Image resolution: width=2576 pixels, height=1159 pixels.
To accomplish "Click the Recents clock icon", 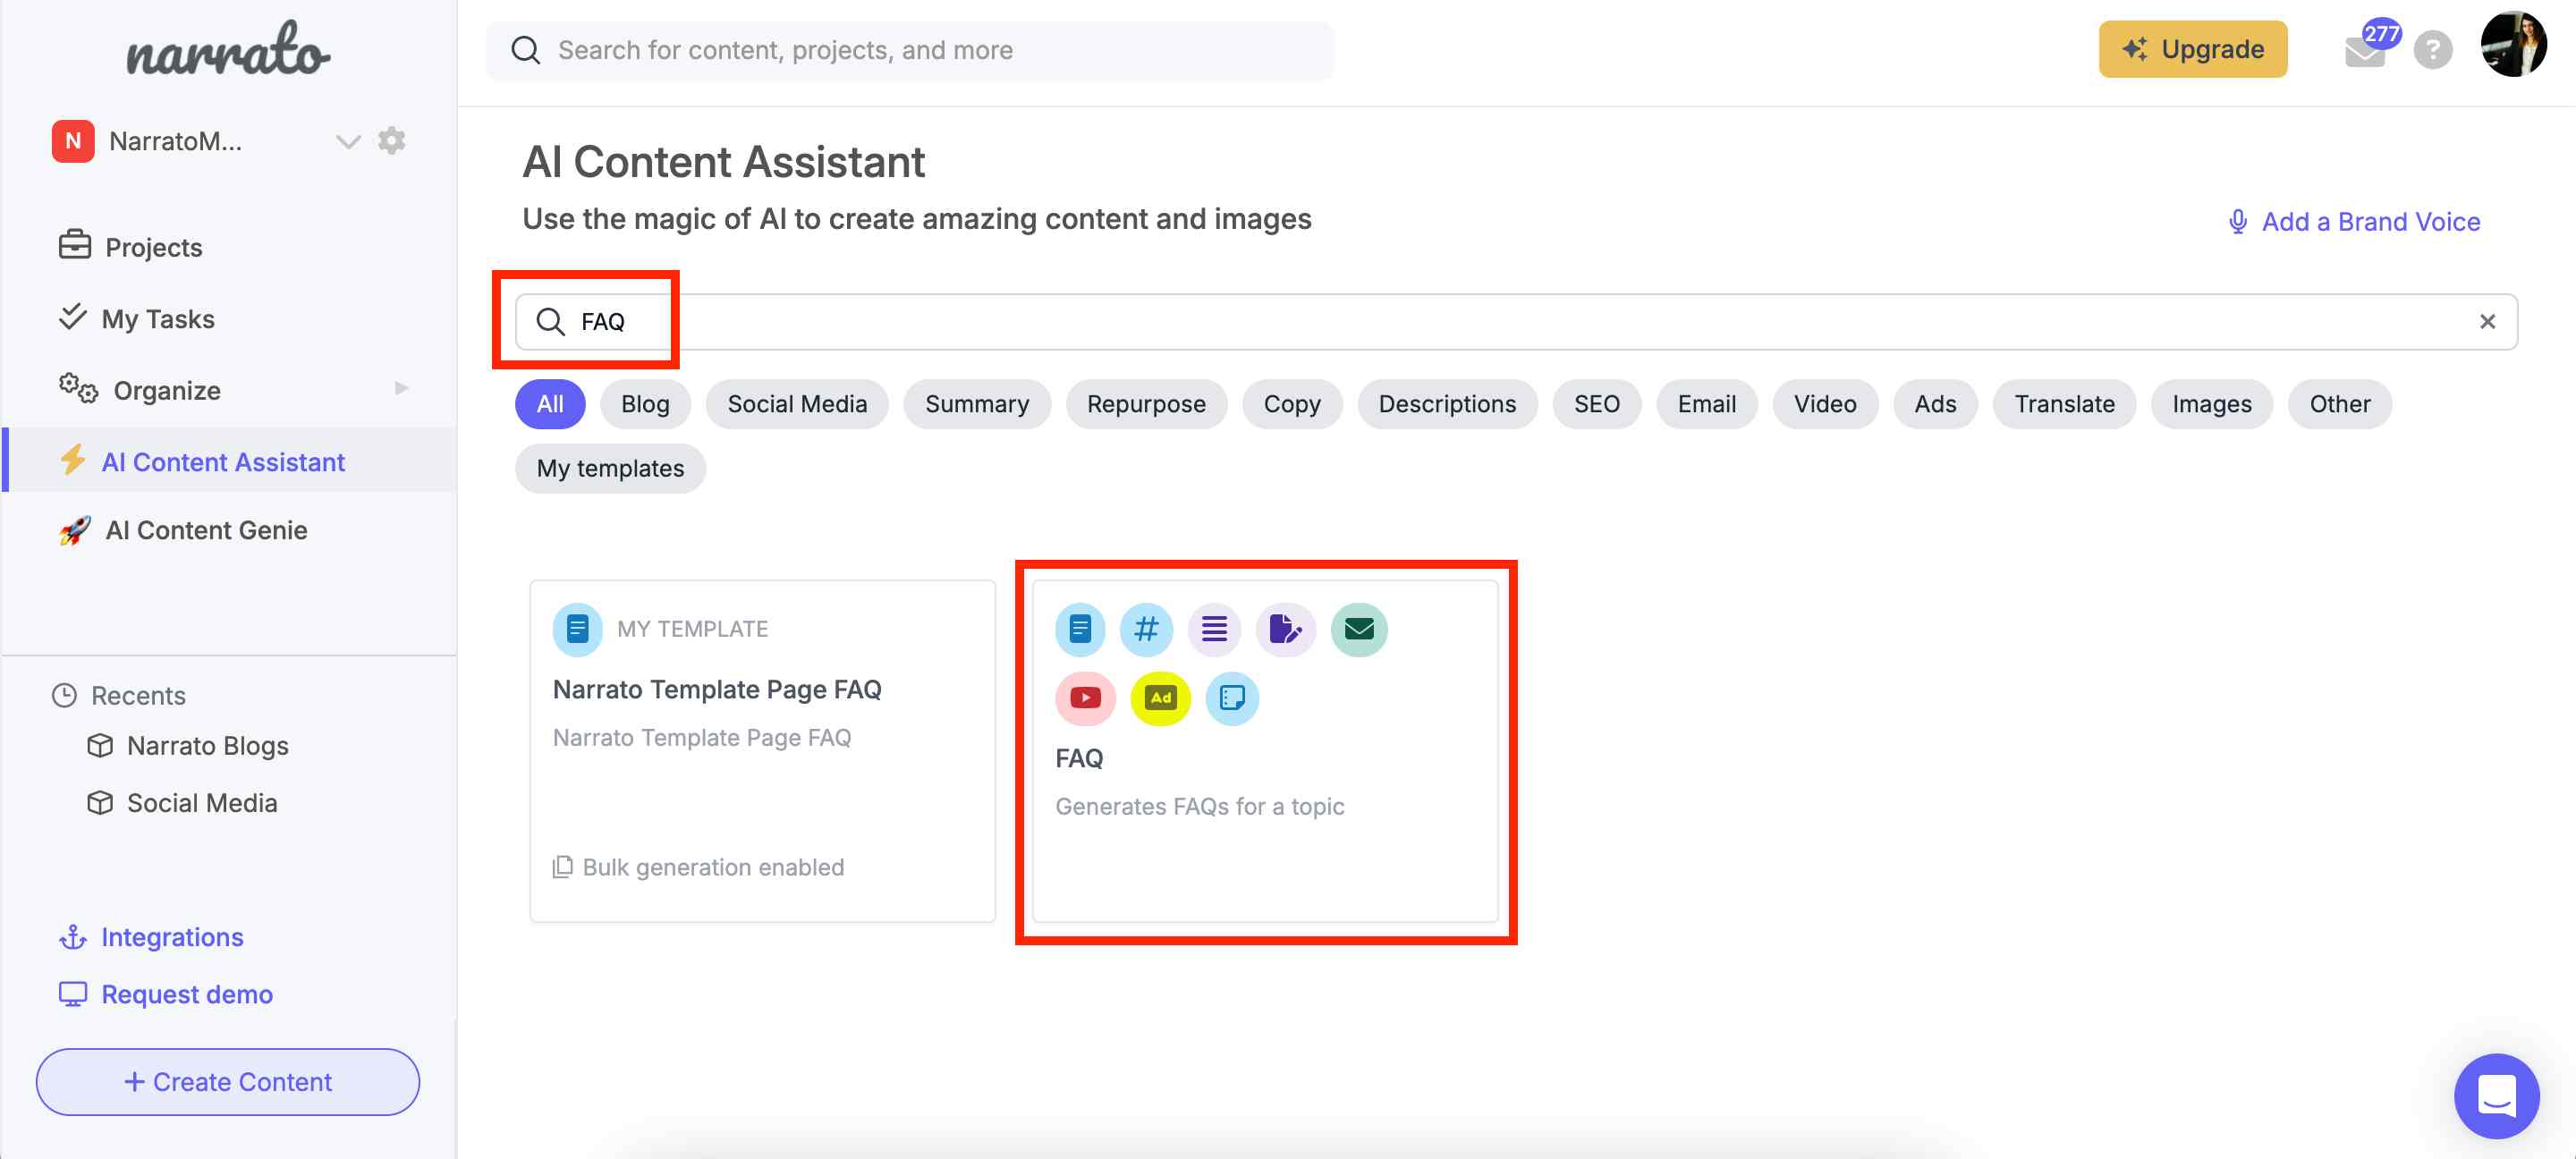I will pyautogui.click(x=64, y=696).
